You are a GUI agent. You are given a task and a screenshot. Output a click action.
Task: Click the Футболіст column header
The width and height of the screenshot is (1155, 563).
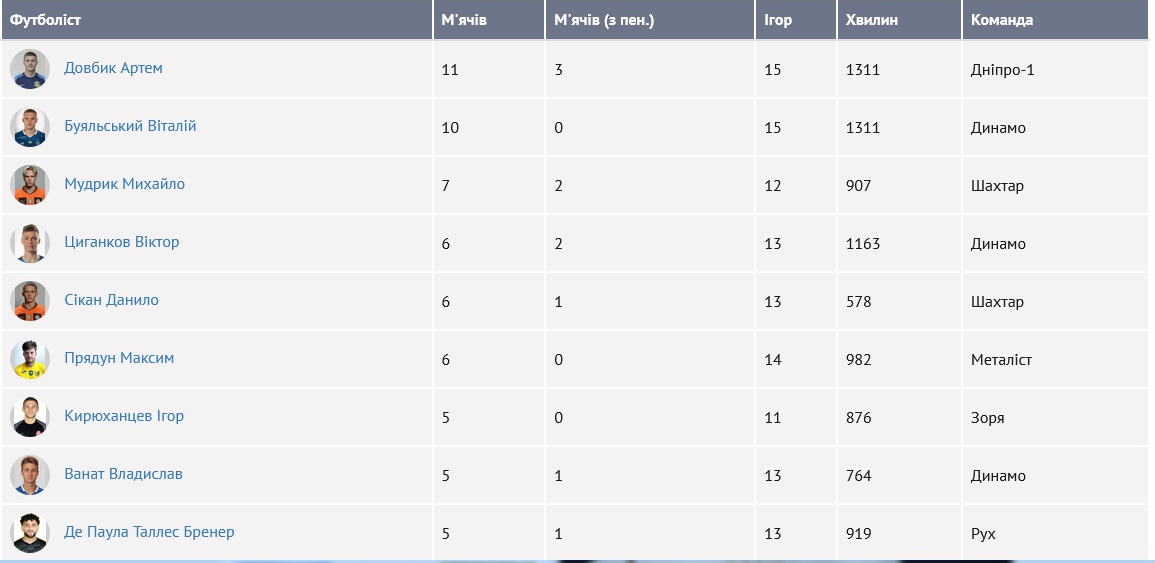(46, 20)
